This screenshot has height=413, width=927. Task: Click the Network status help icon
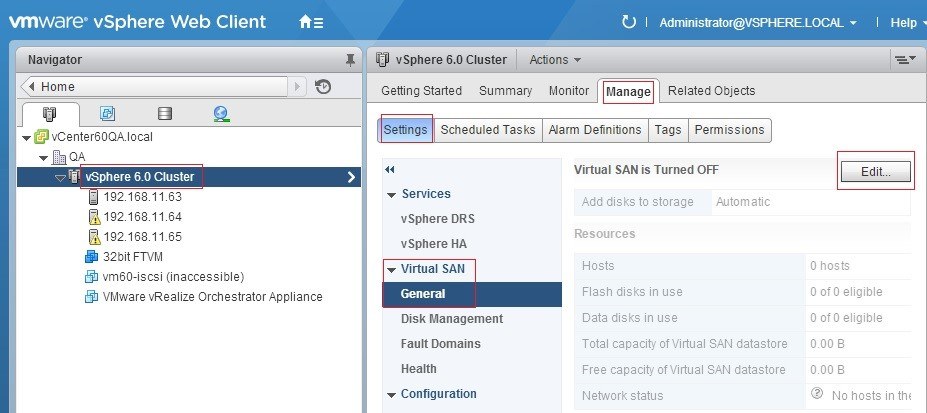tap(817, 394)
